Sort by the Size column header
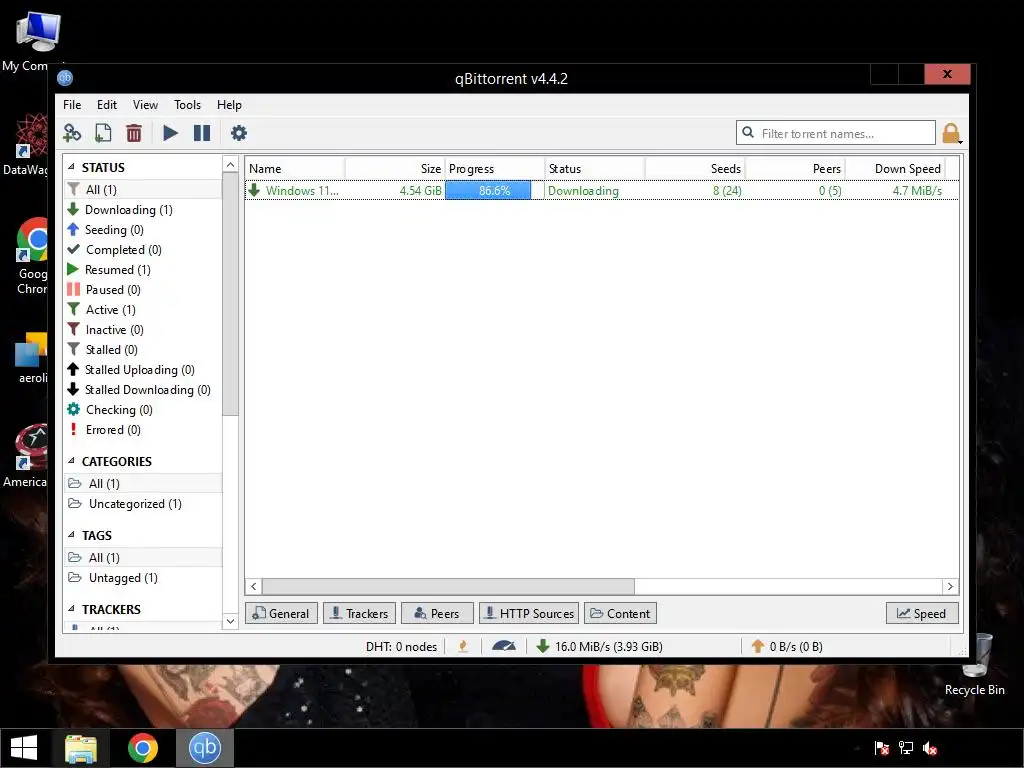The width and height of the screenshot is (1024, 768). pos(395,168)
